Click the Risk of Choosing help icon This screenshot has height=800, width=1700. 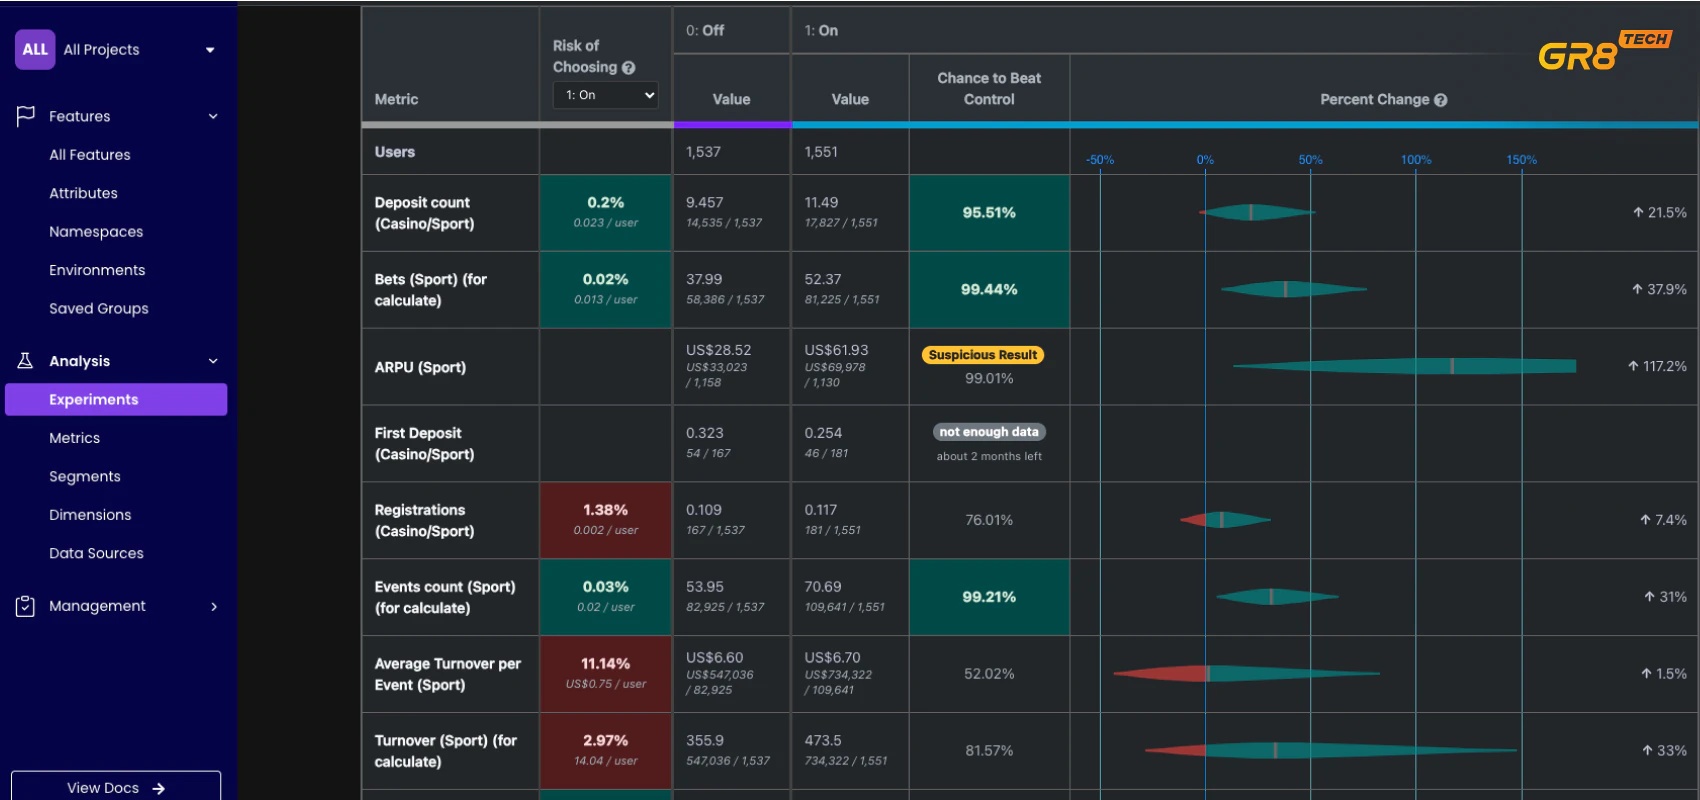629,68
